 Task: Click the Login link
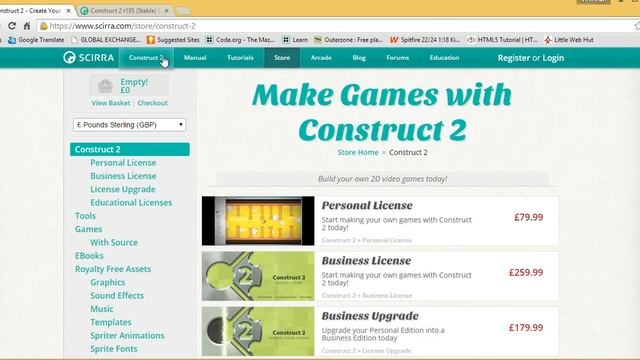tap(553, 58)
